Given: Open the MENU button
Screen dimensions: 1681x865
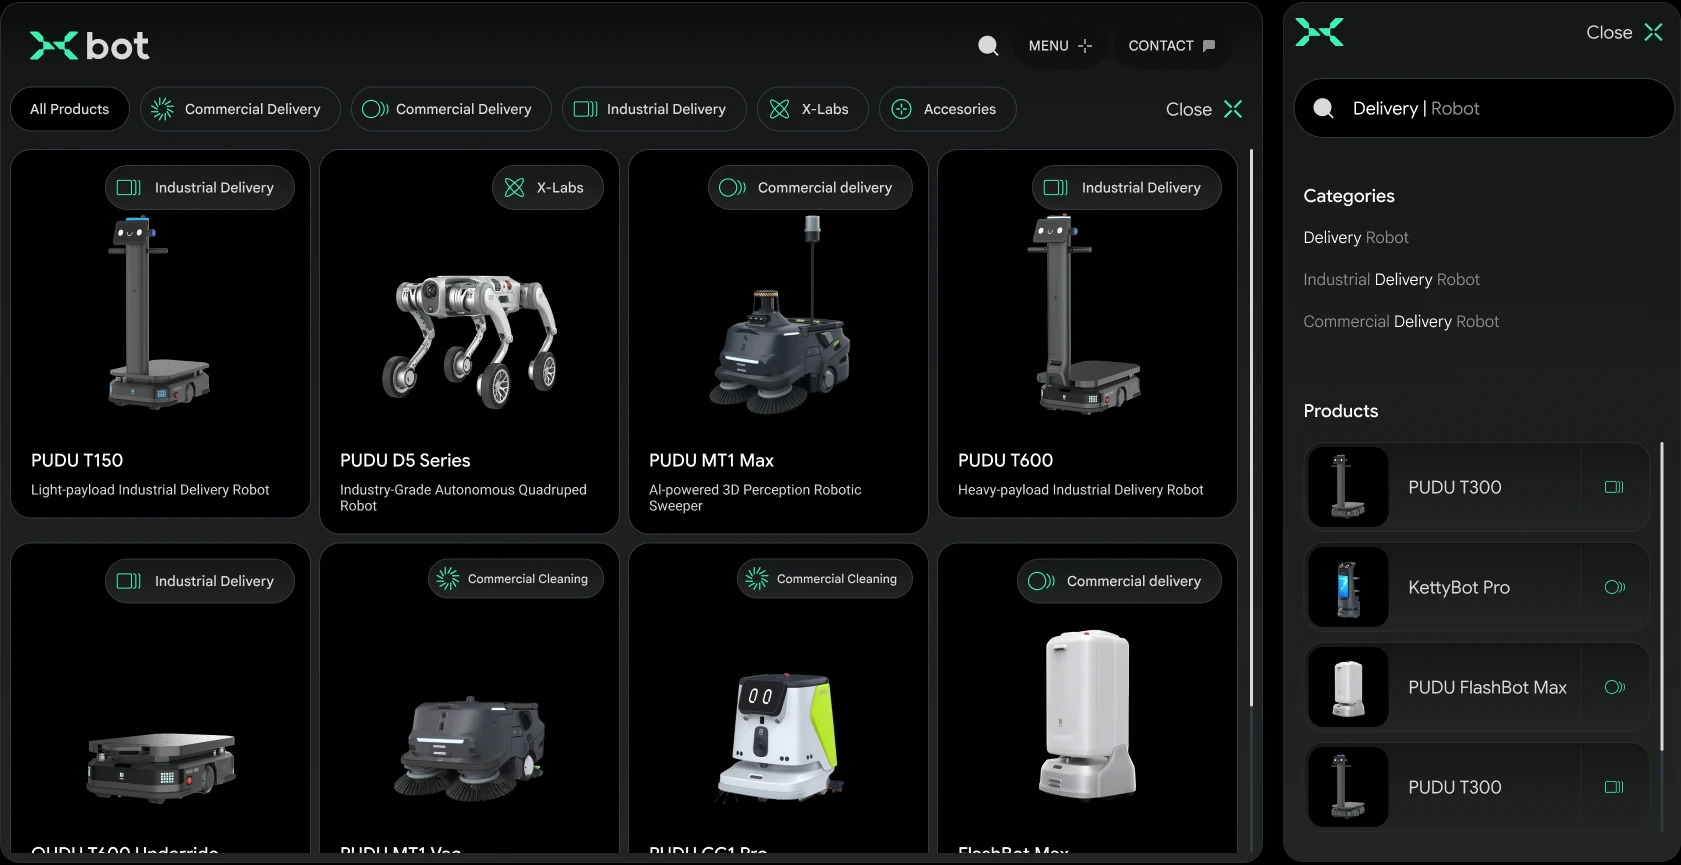Looking at the screenshot, I should click(x=1060, y=46).
